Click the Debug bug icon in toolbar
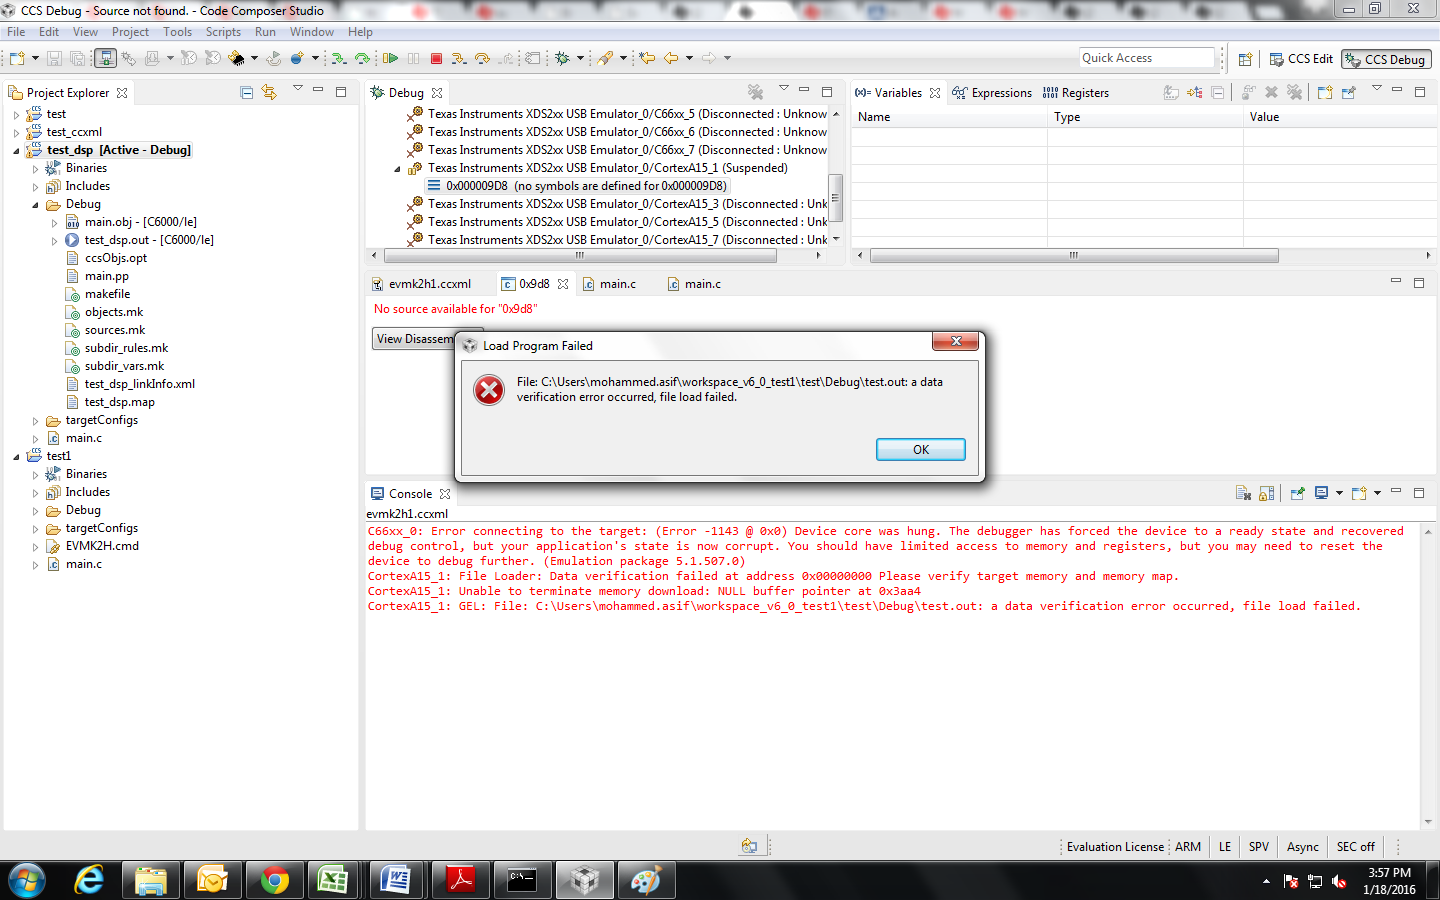 click(563, 59)
